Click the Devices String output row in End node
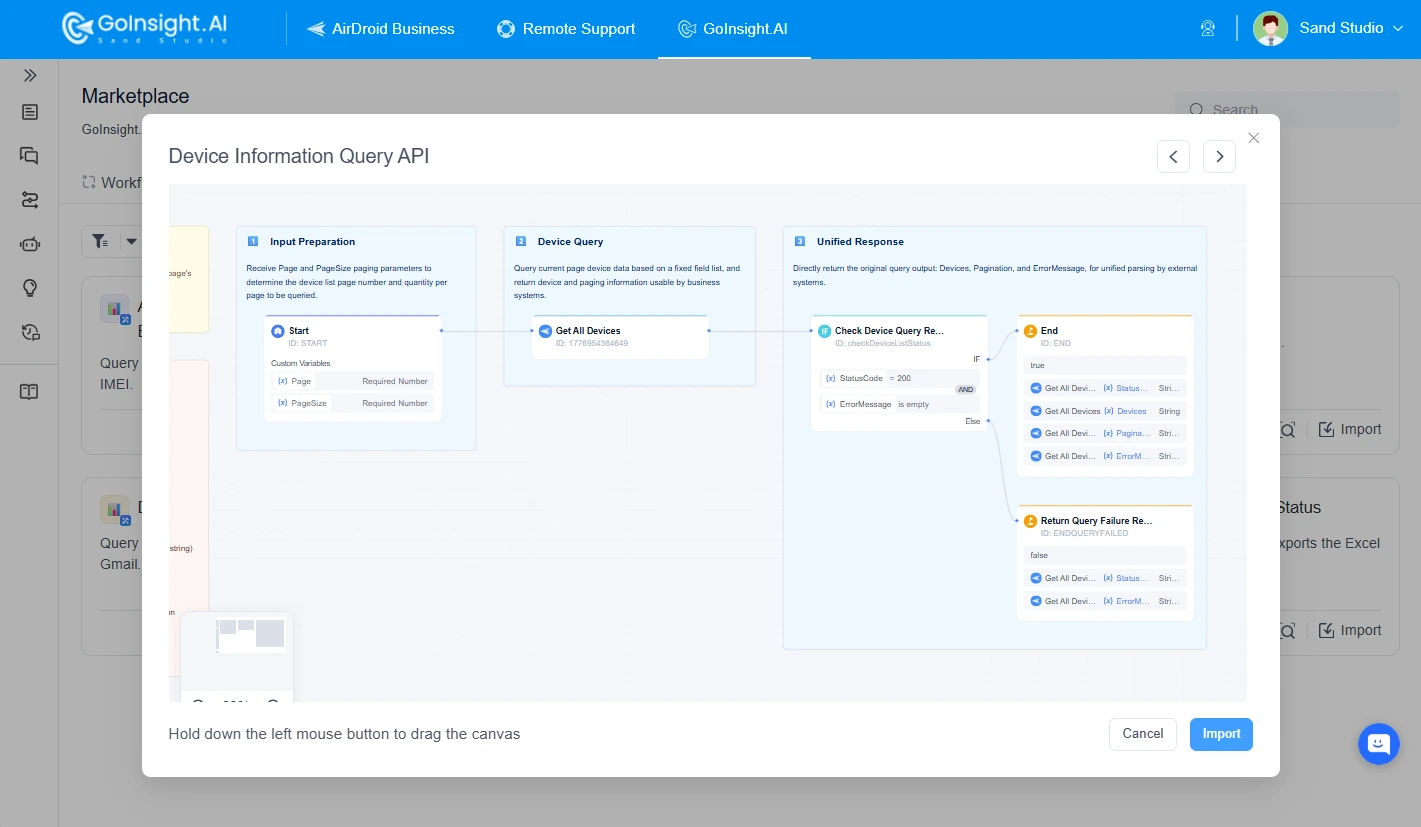Screen dimensions: 1421x827 coord(1105,411)
